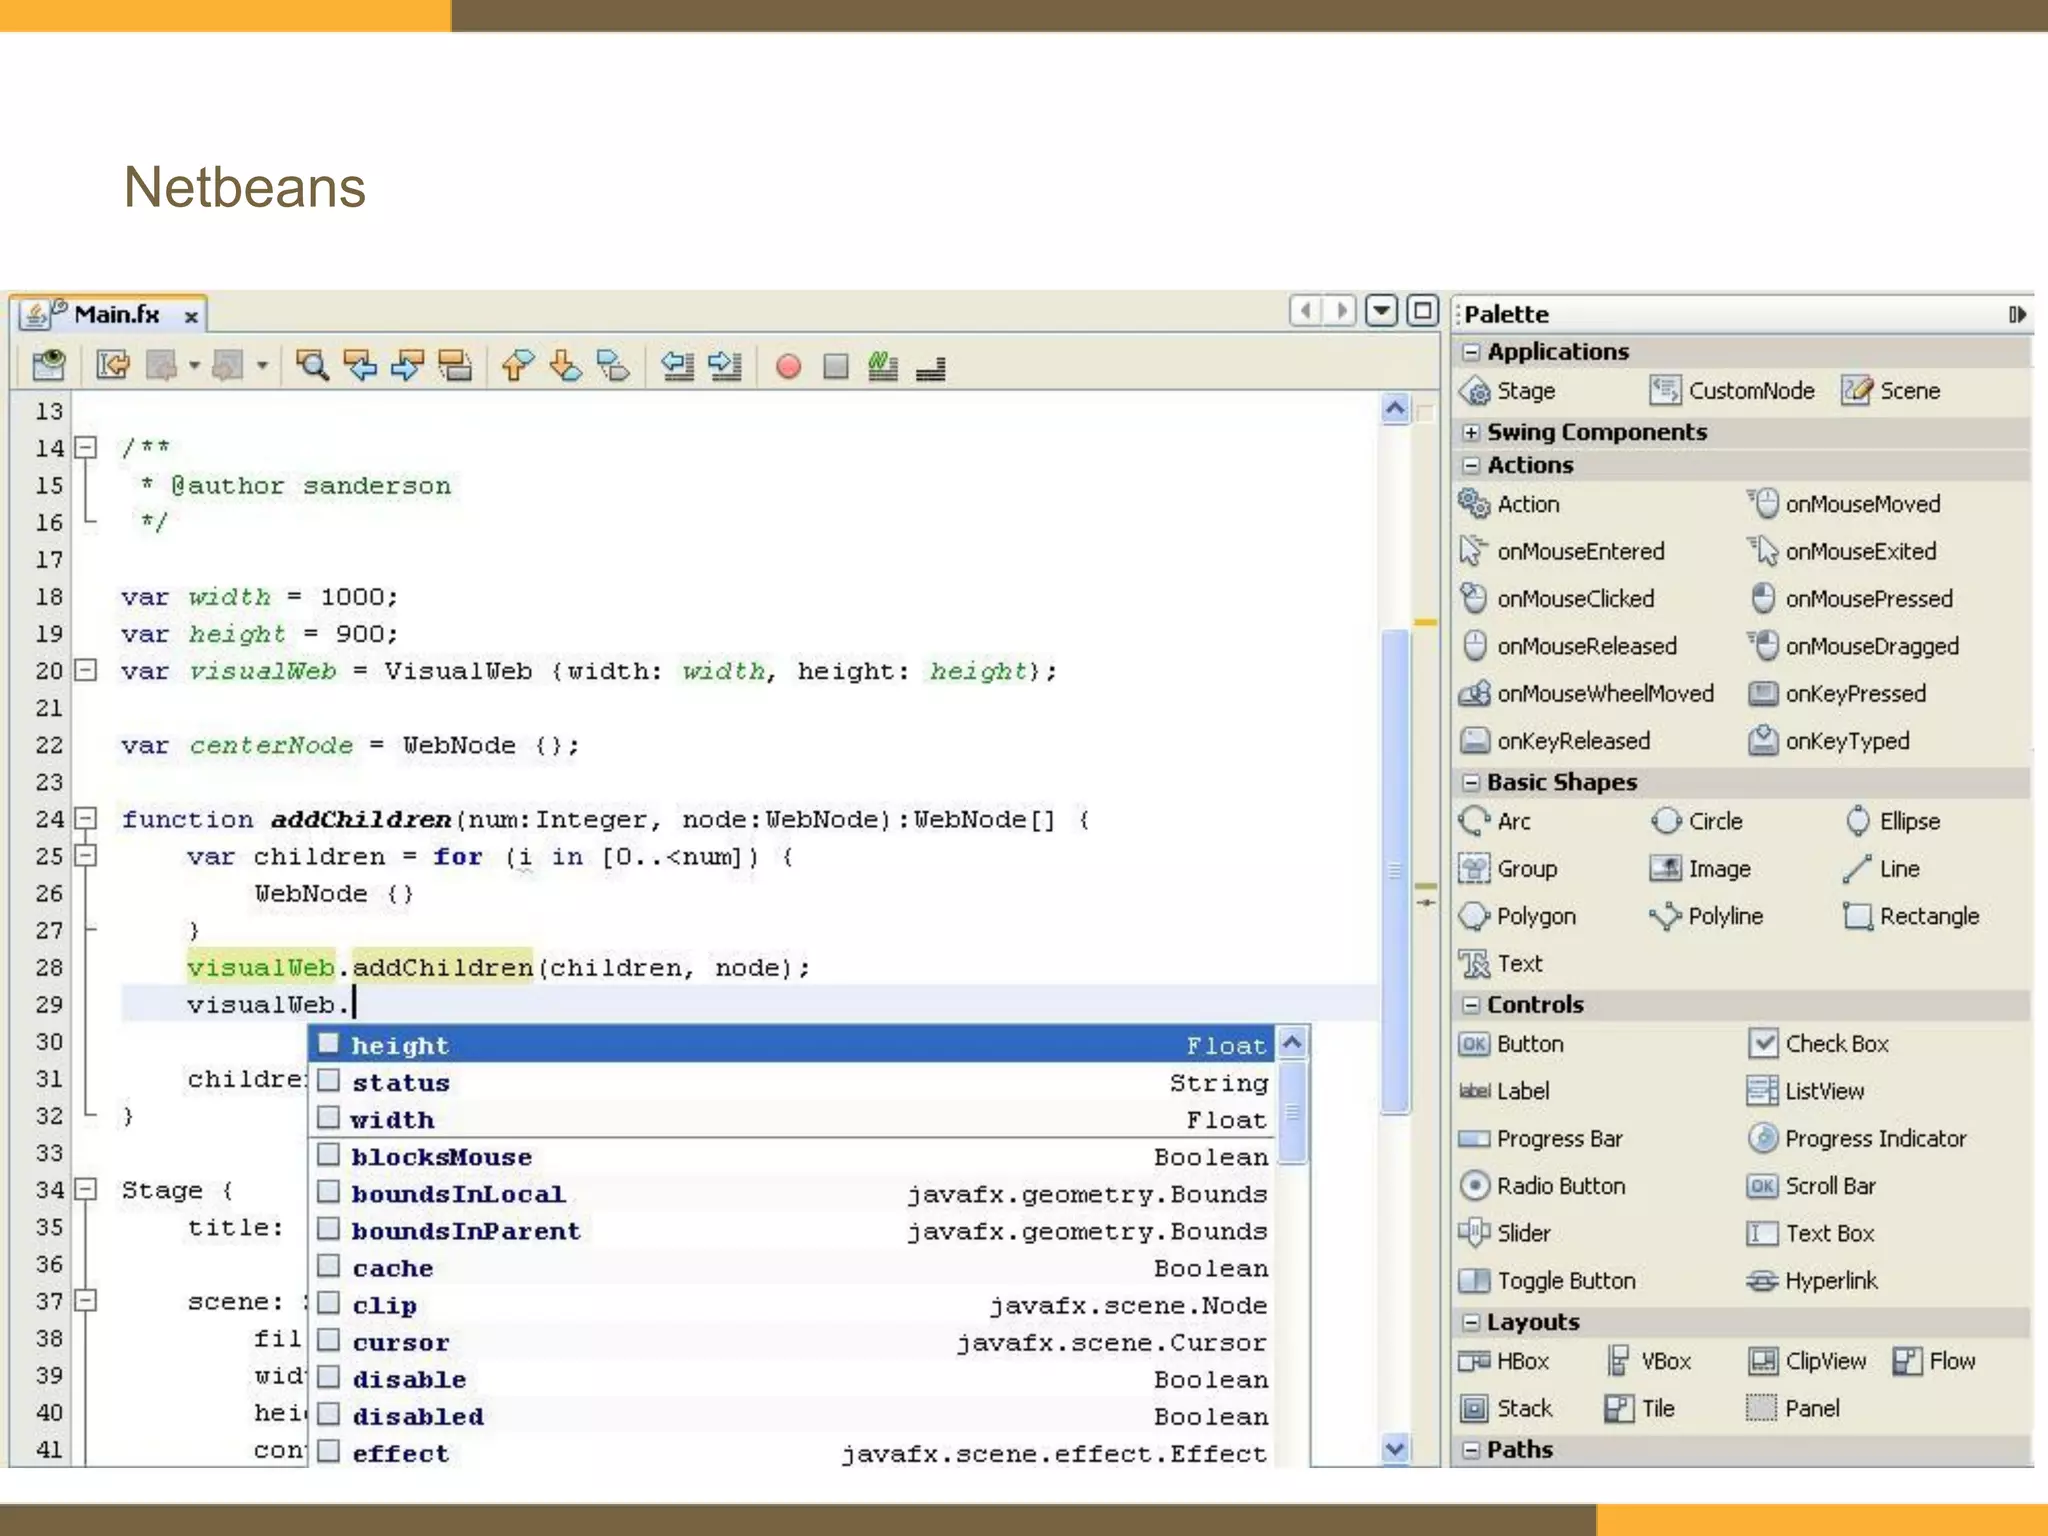Choose boundsInLocal completion entry

(x=791, y=1193)
